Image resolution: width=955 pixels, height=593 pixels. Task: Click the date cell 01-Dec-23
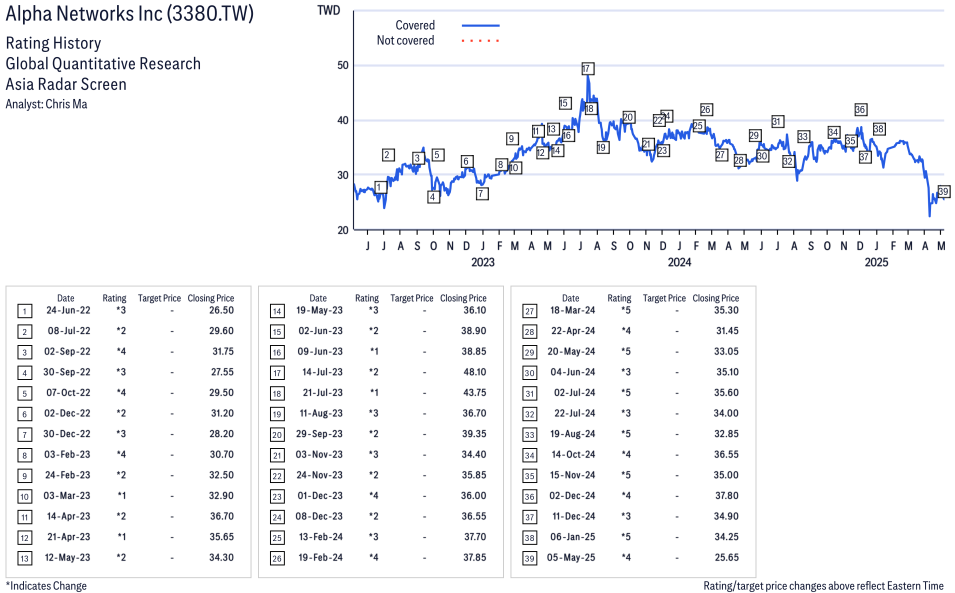coord(320,496)
